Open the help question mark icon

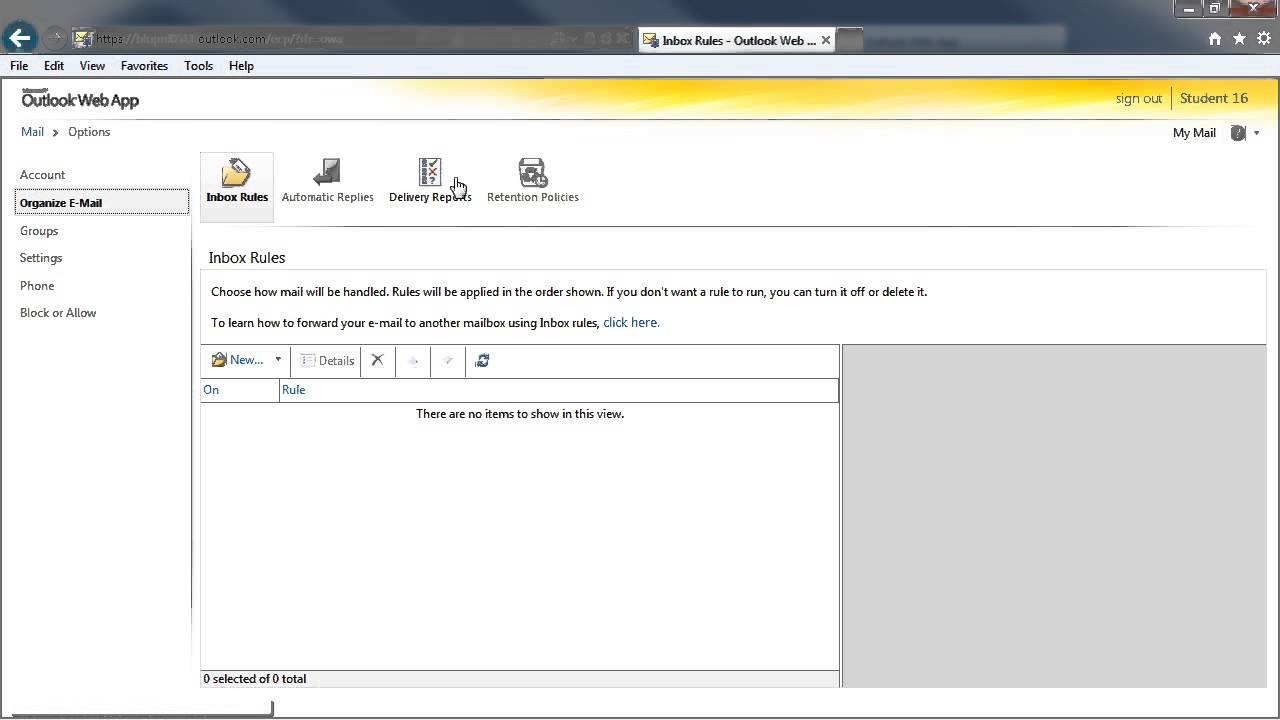tap(1238, 133)
